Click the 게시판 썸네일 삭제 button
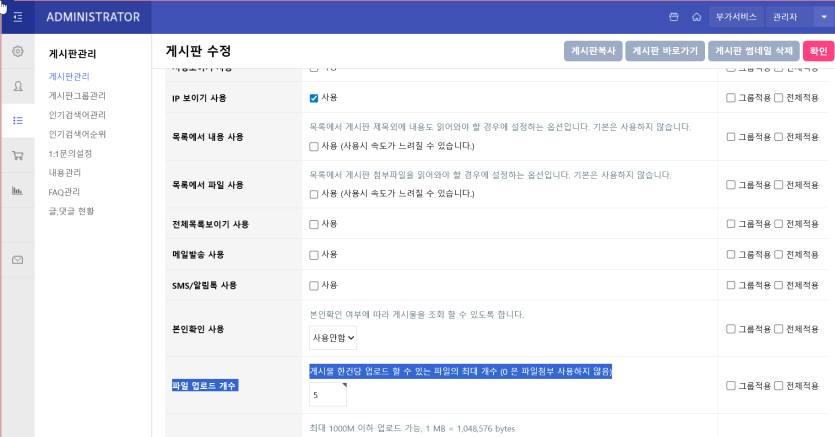The image size is (835, 437). (x=754, y=51)
